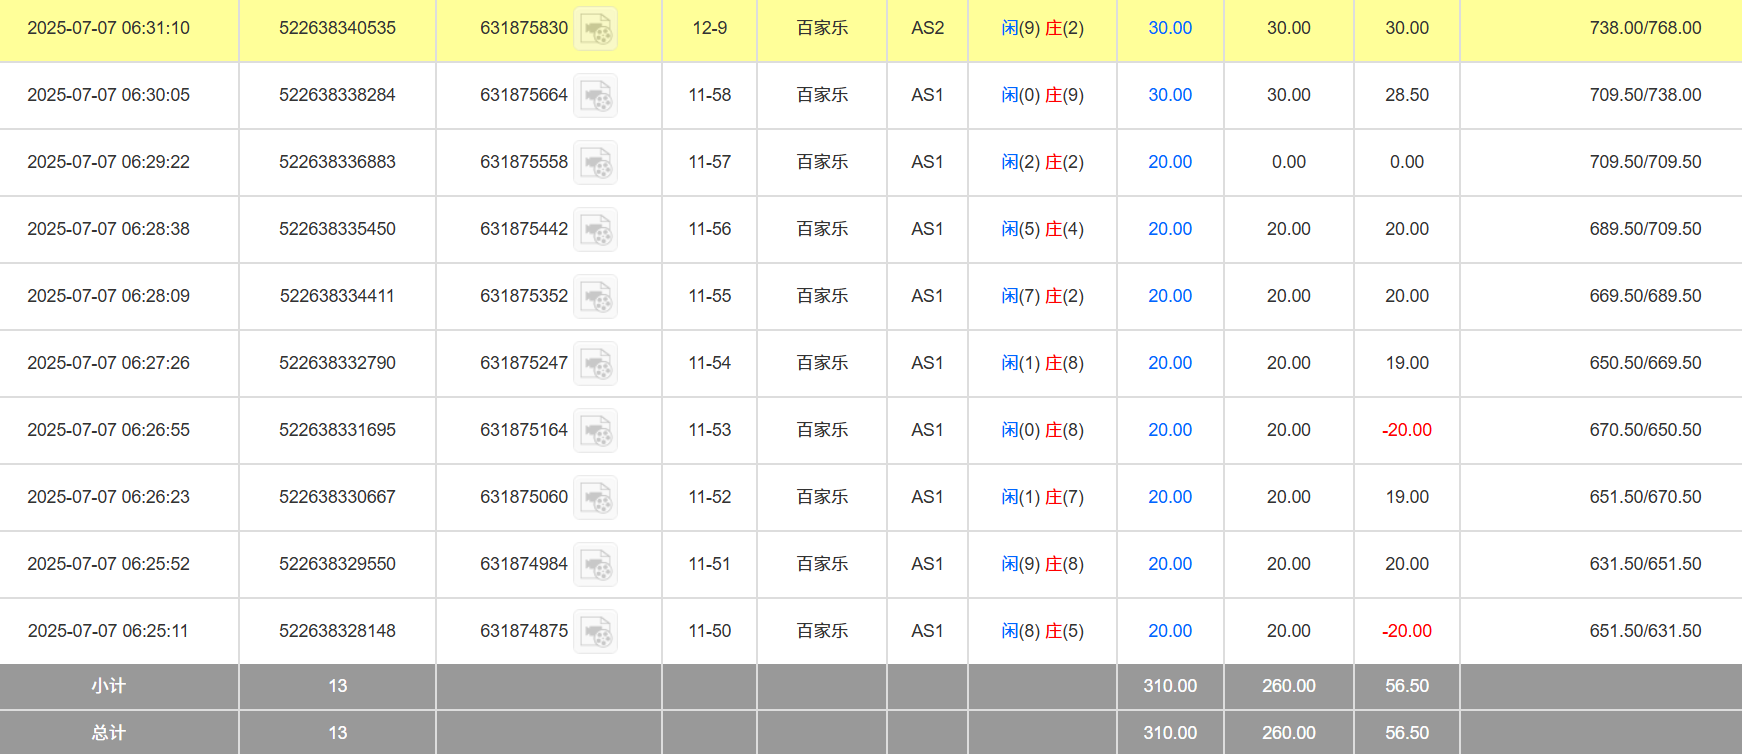Image resolution: width=1742 pixels, height=754 pixels.
Task: Select the balance 738.00/768.00 cell
Action: [x=1644, y=28]
